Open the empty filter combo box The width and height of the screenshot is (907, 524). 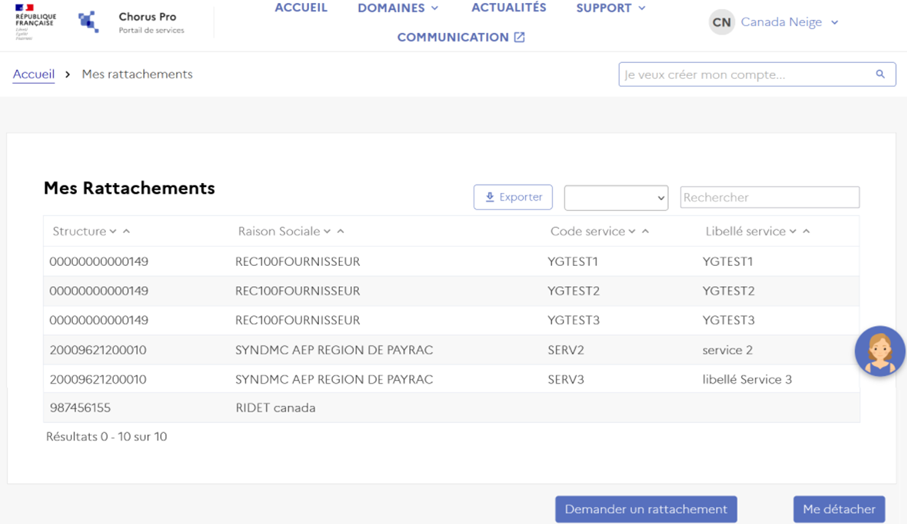tap(616, 198)
